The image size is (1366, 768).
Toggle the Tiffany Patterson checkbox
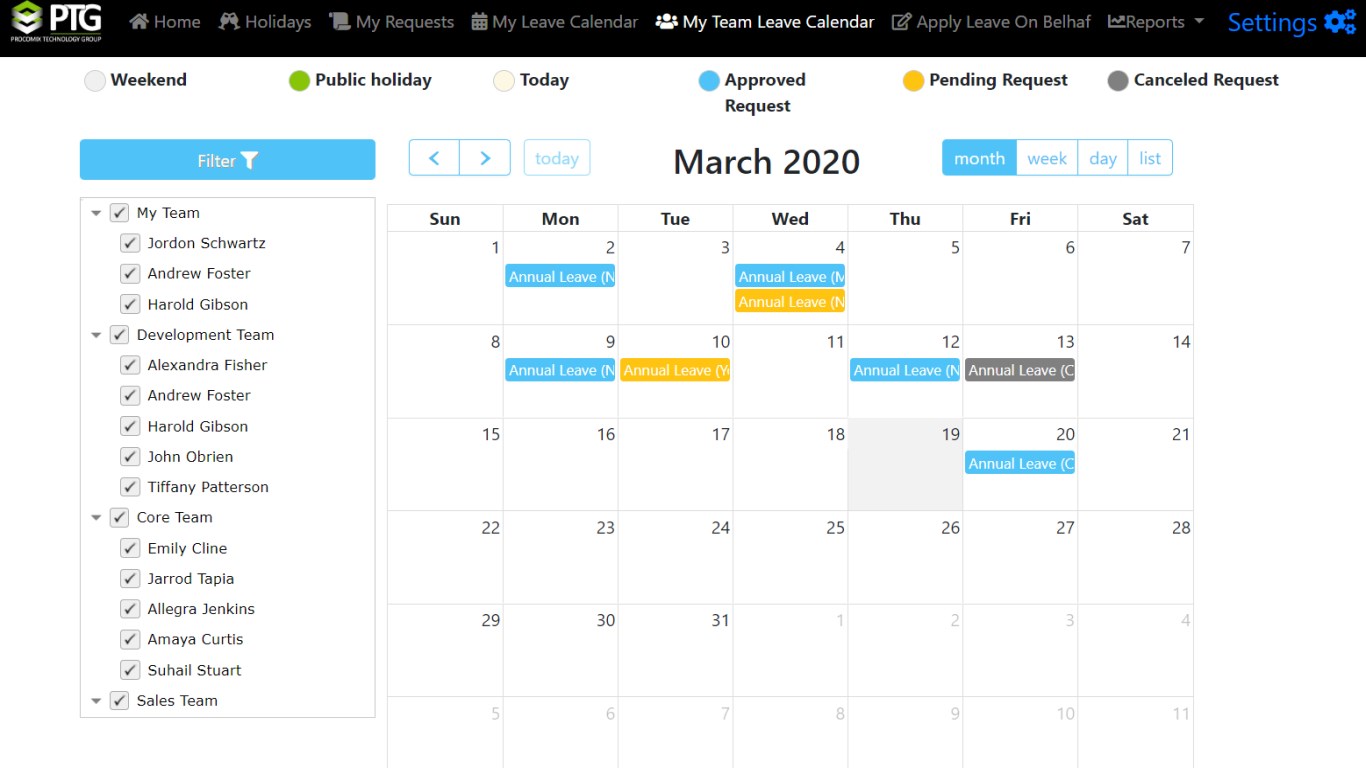point(130,487)
